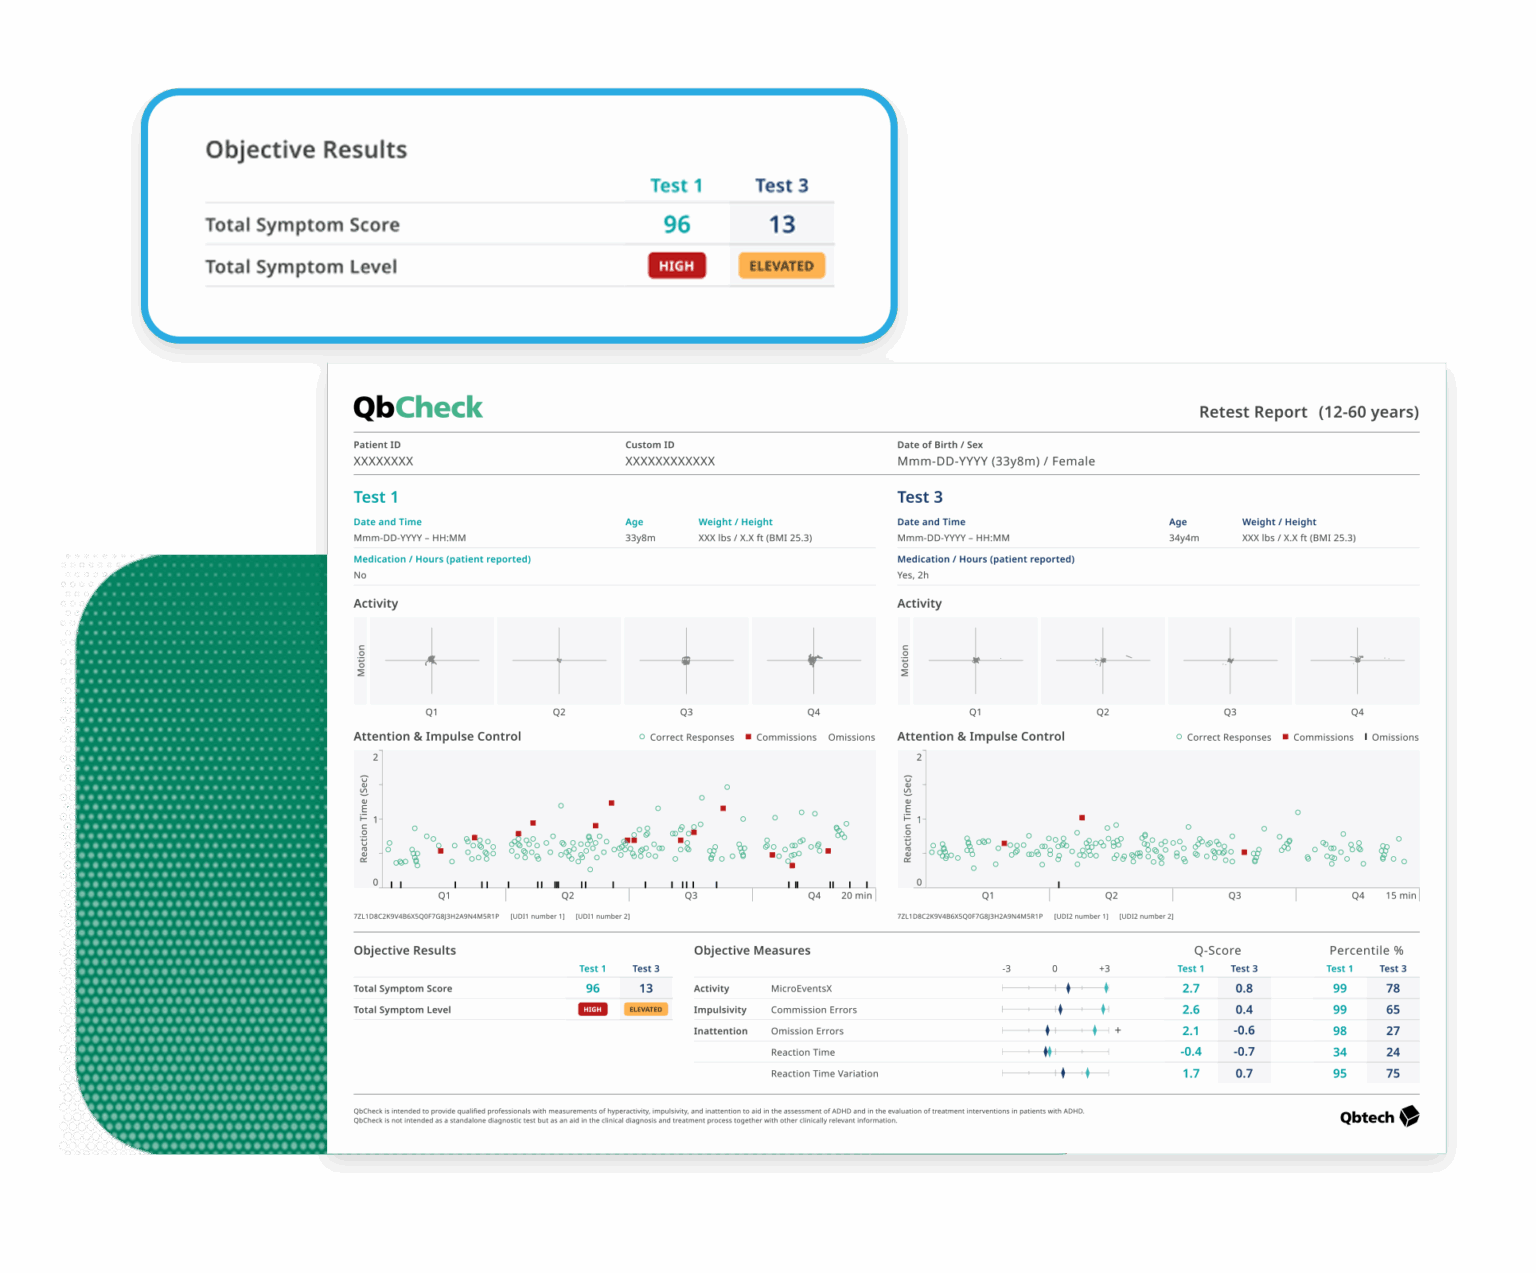The height and width of the screenshot is (1273, 1536).
Task: Click the ELEVATED symptom level badge
Action: click(781, 265)
